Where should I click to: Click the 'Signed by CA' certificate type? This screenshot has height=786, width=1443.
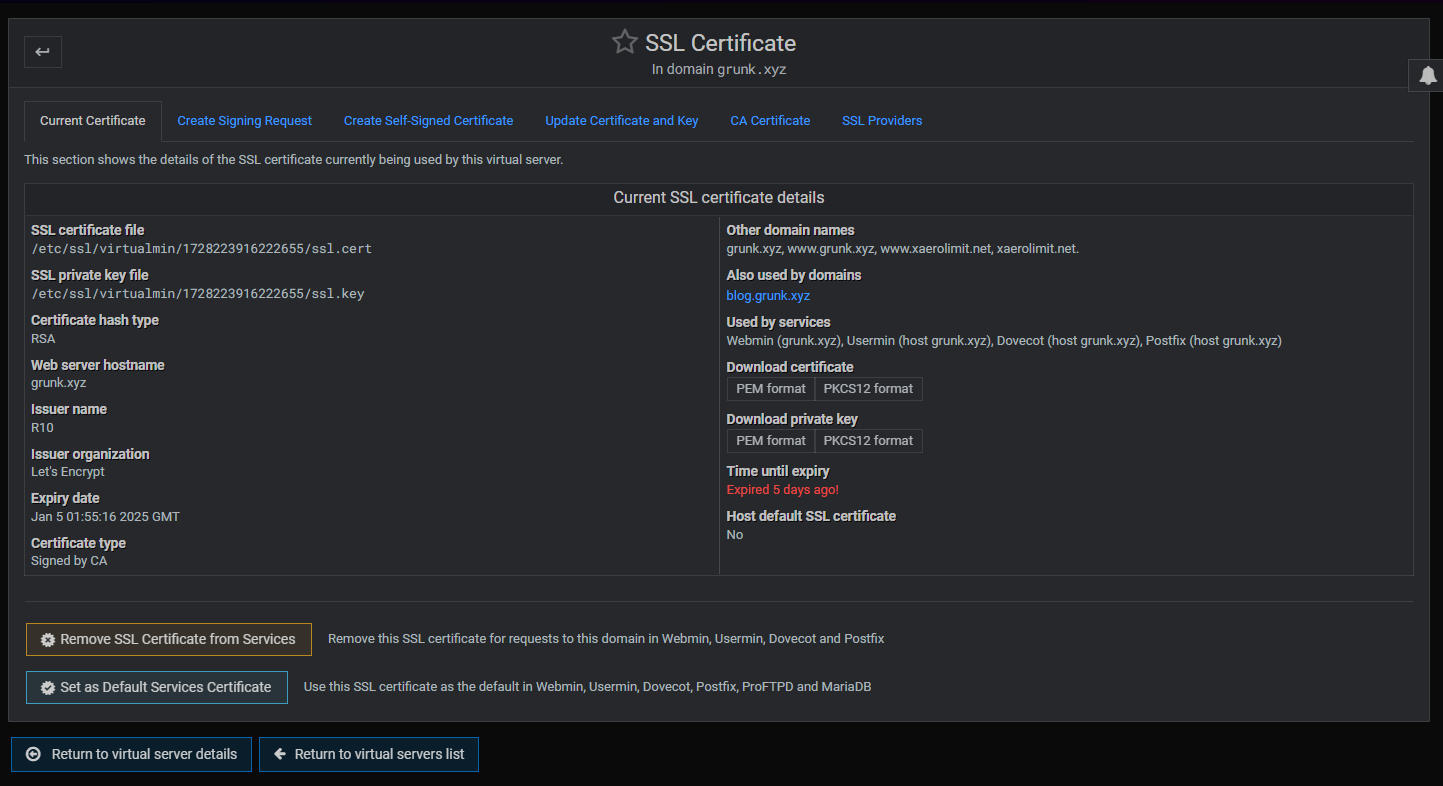69,561
